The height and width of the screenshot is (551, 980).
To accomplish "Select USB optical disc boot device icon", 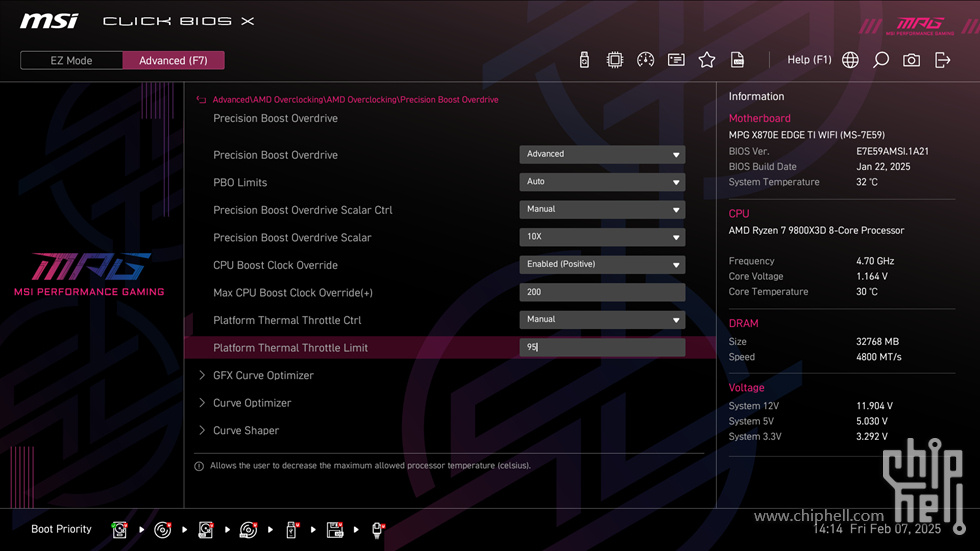I will coord(249,530).
